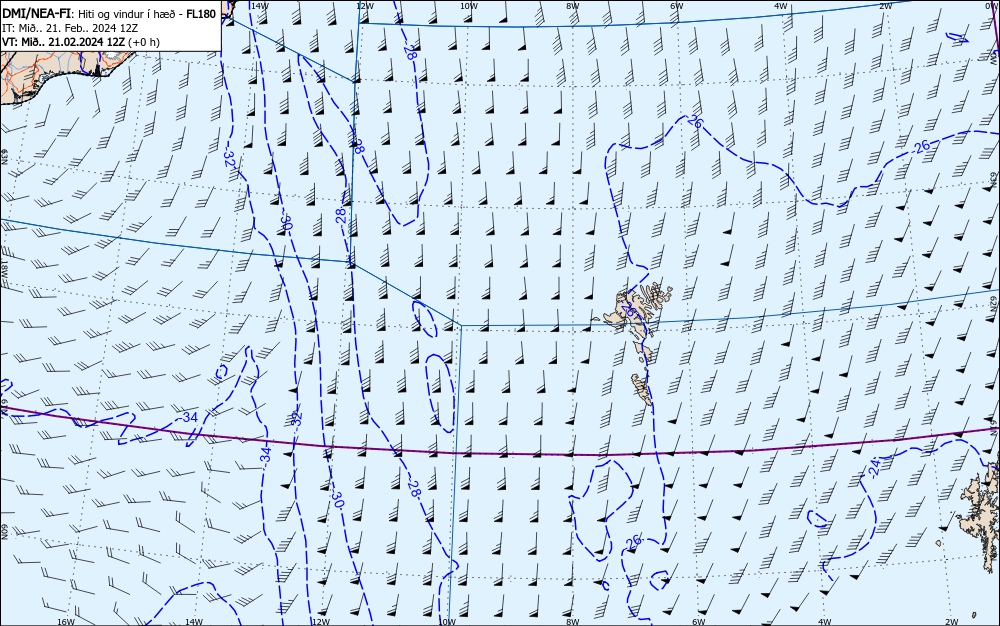
Task: Click the '-32' isotherm label north of the blue boundary
Action: 229,159
